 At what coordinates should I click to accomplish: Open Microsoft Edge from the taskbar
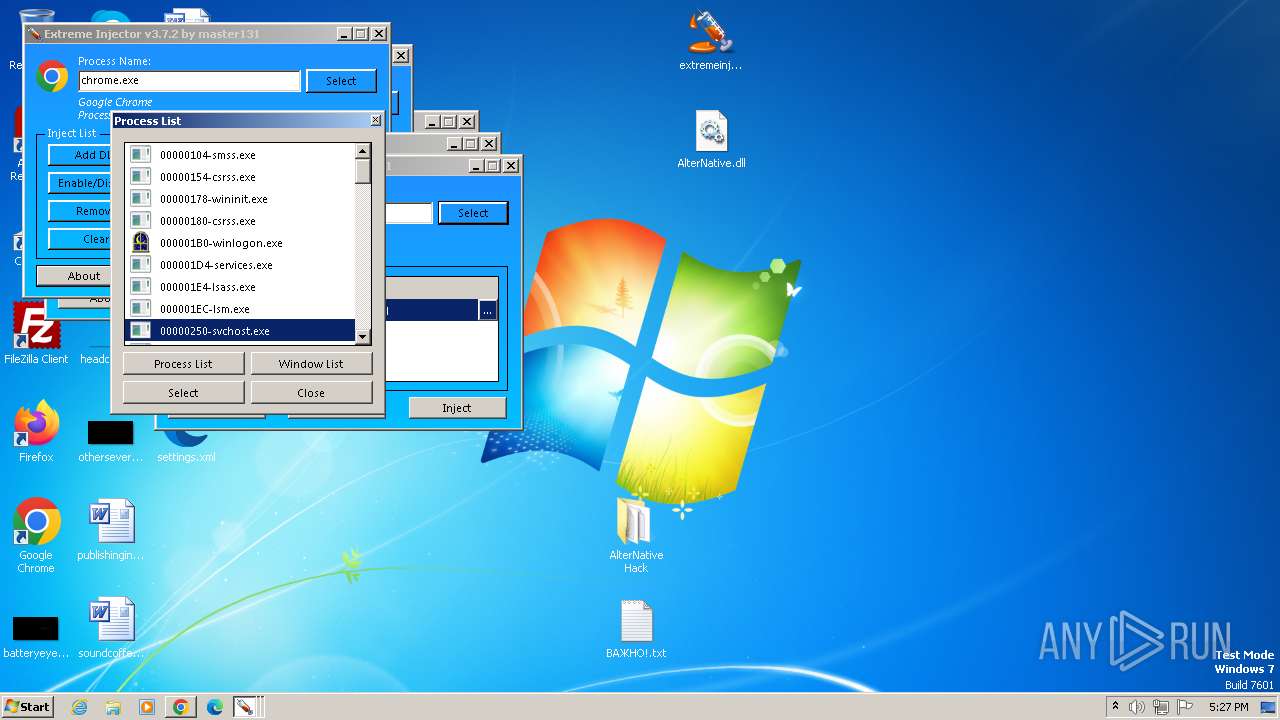tap(214, 707)
